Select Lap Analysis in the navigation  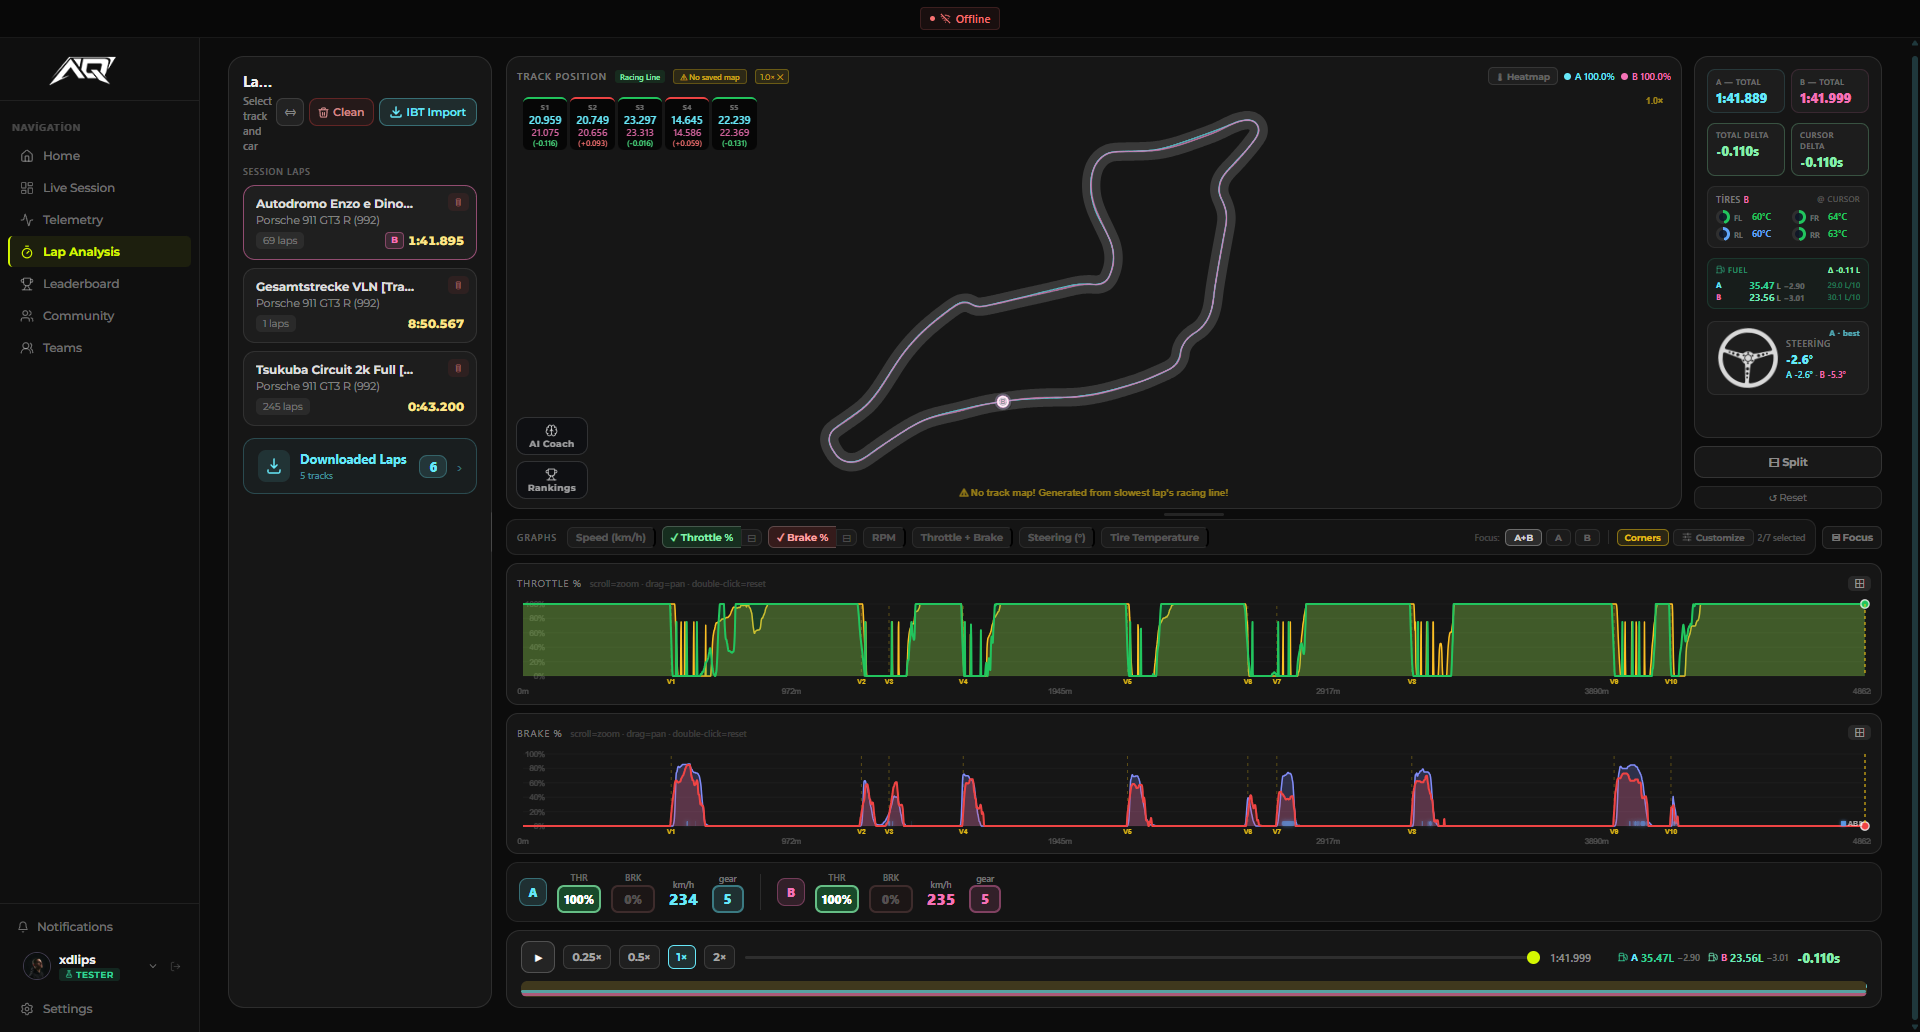click(99, 252)
